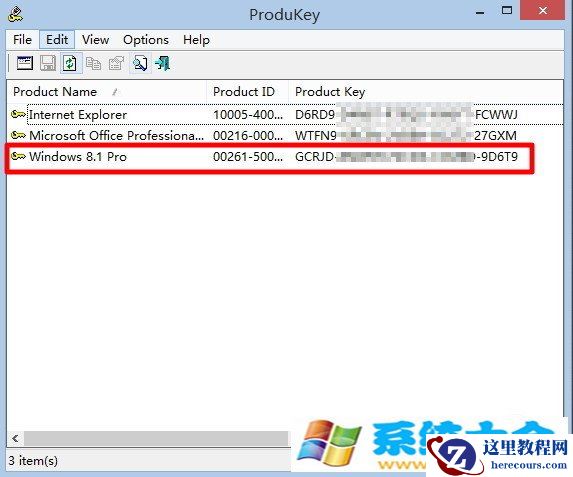Click the horizontal scrollbar left arrow
The height and width of the screenshot is (477, 573).
pos(15,438)
